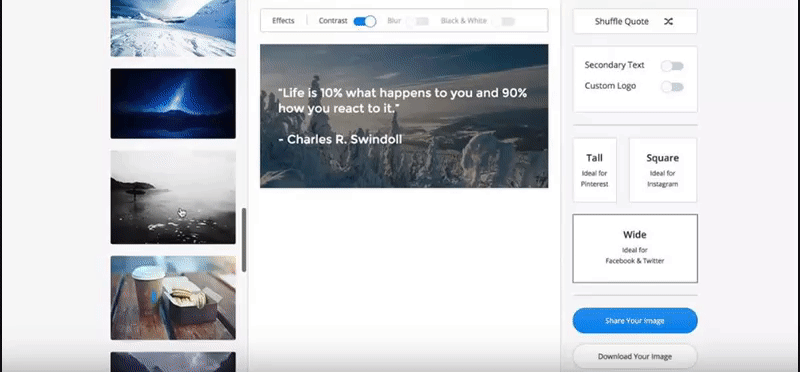The height and width of the screenshot is (372, 800).
Task: Select the dark blue aurora thumbnail
Action: (x=173, y=104)
